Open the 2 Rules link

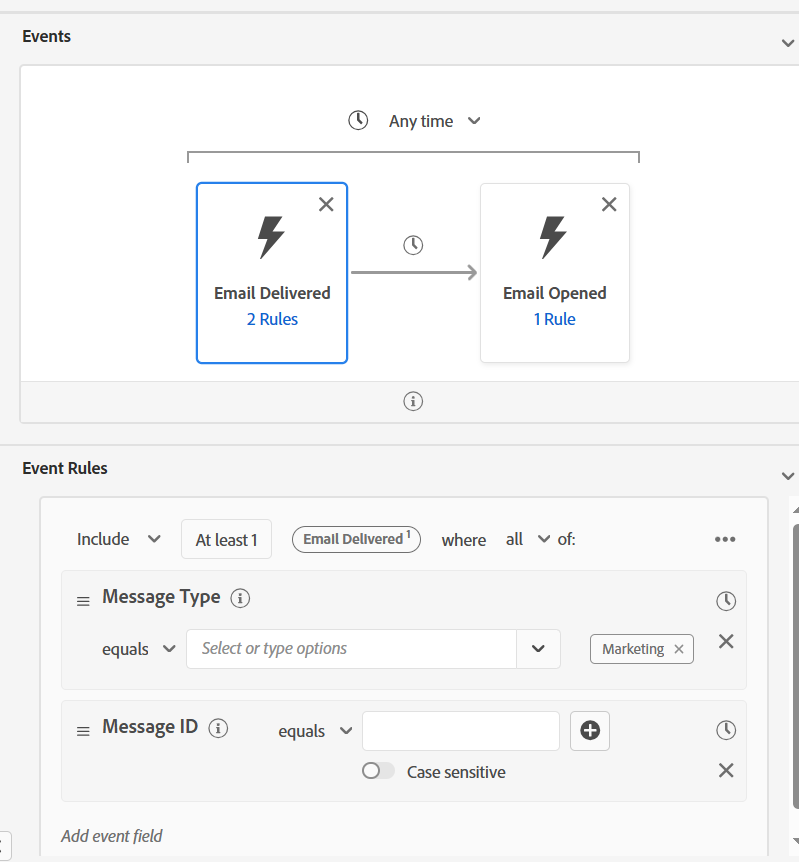(272, 320)
